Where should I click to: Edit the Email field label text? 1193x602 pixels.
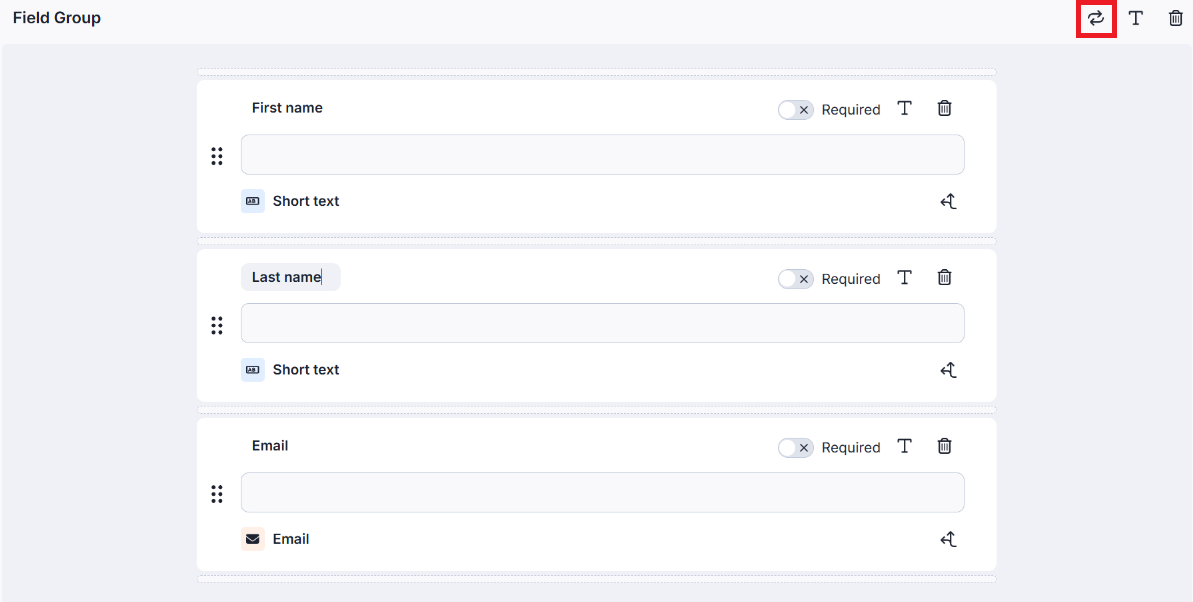point(270,445)
